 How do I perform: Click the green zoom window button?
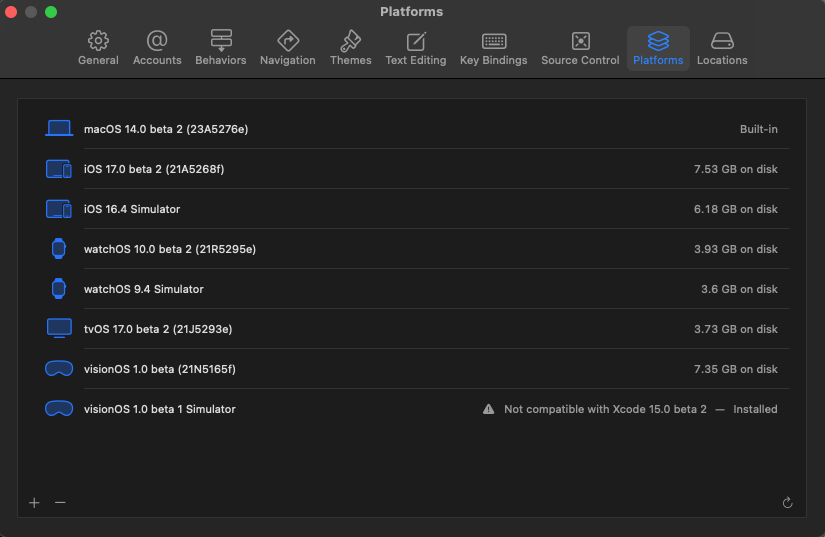tap(51, 12)
